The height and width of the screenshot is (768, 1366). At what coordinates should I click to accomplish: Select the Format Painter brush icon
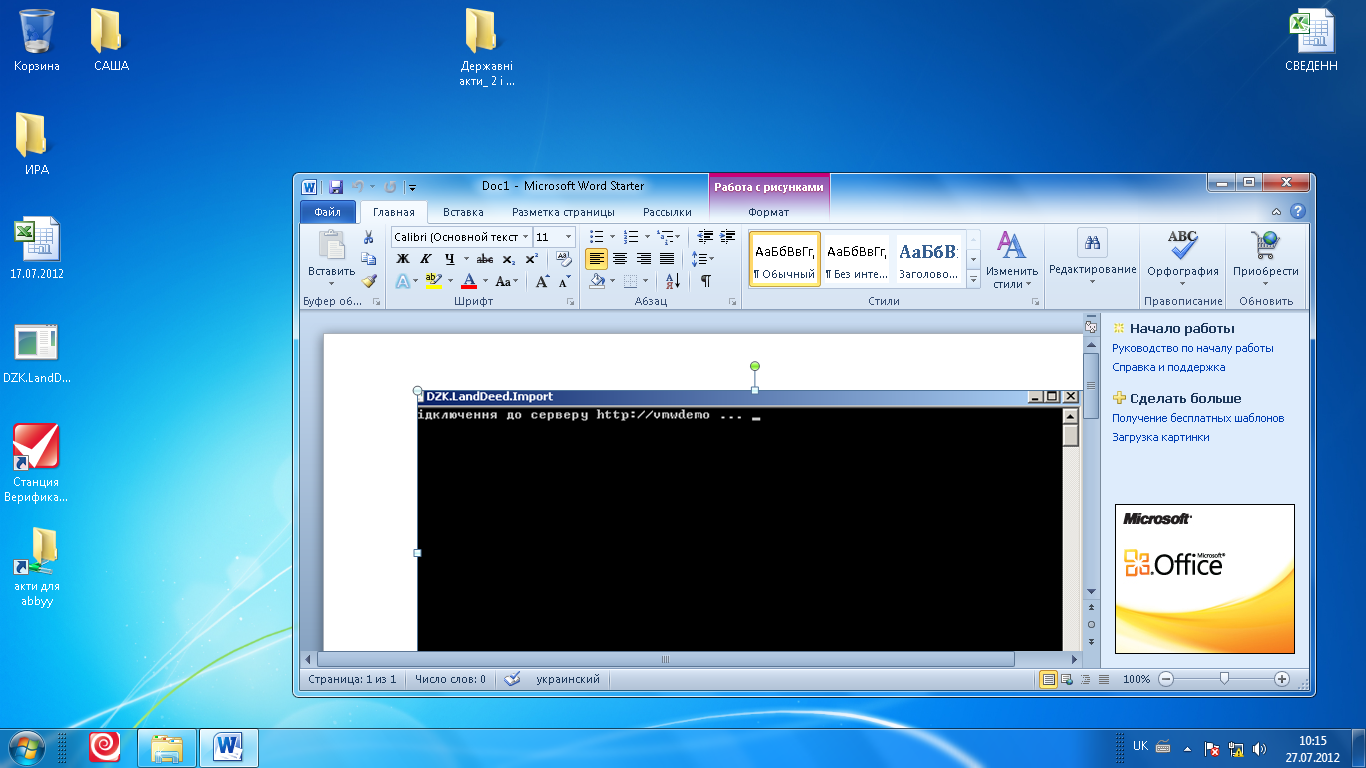pyautogui.click(x=369, y=281)
